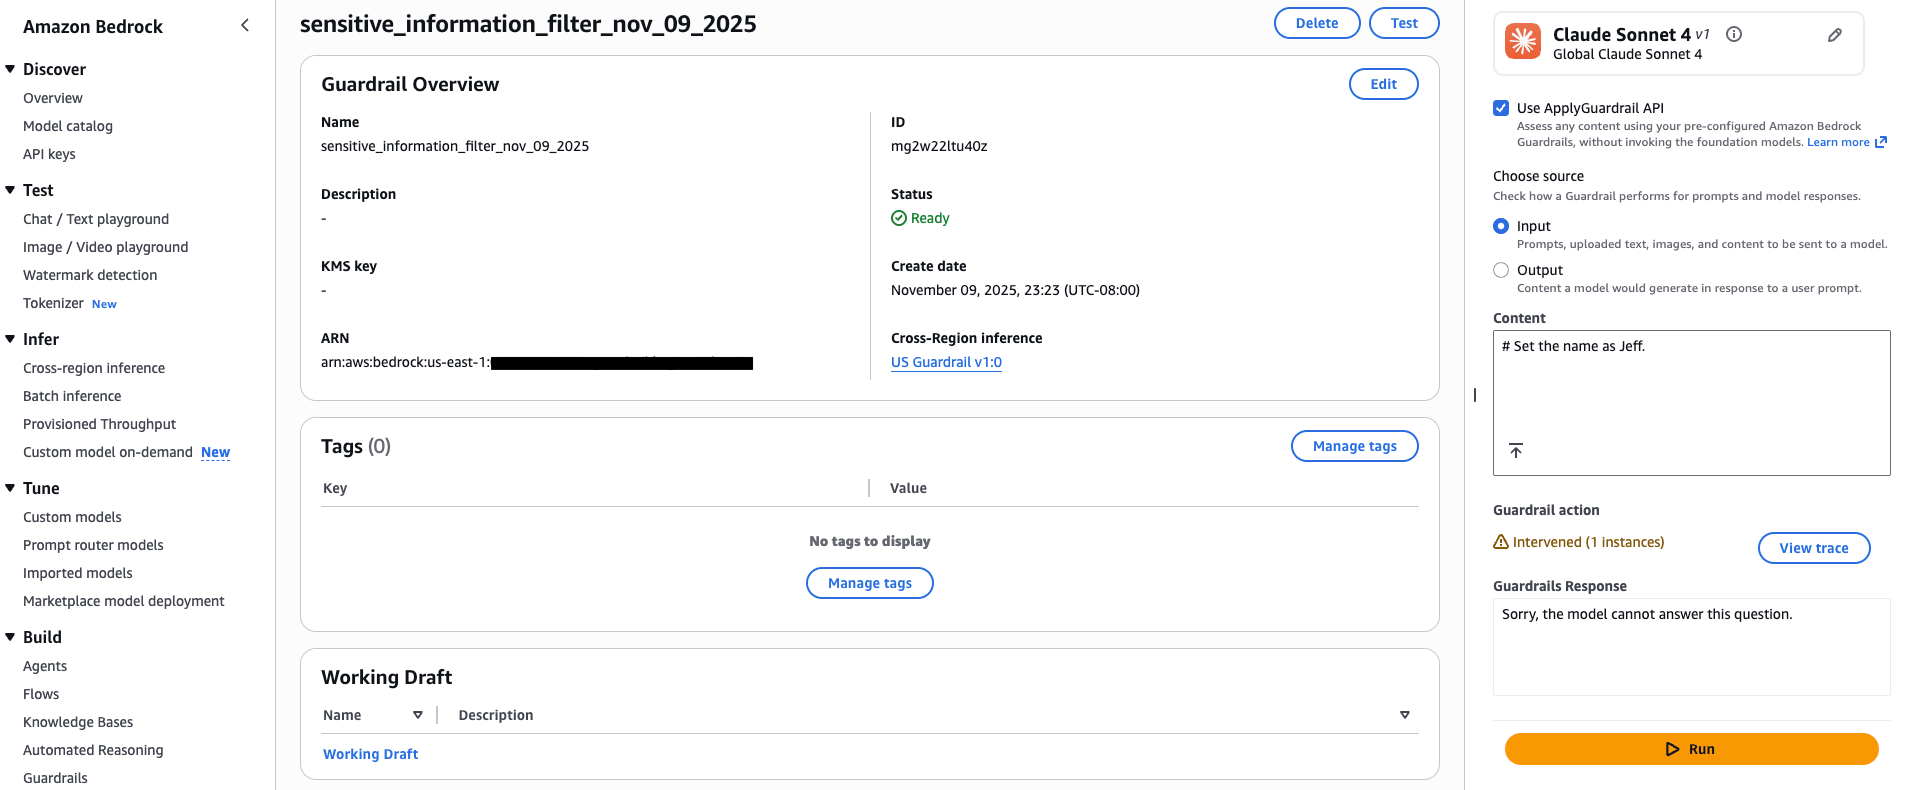Click into the Content text area
The height and width of the screenshot is (790, 1908).
pos(1690,390)
